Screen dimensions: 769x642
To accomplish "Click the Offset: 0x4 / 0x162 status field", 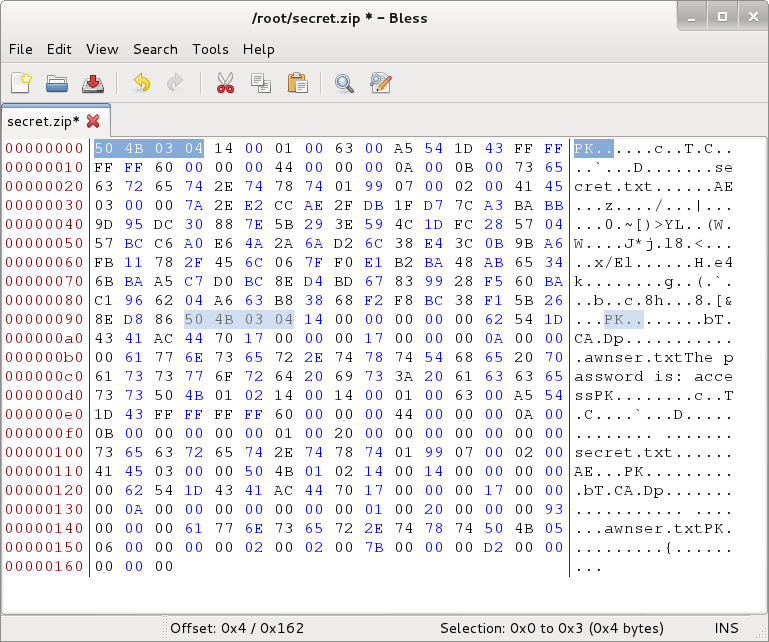I will 237,628.
